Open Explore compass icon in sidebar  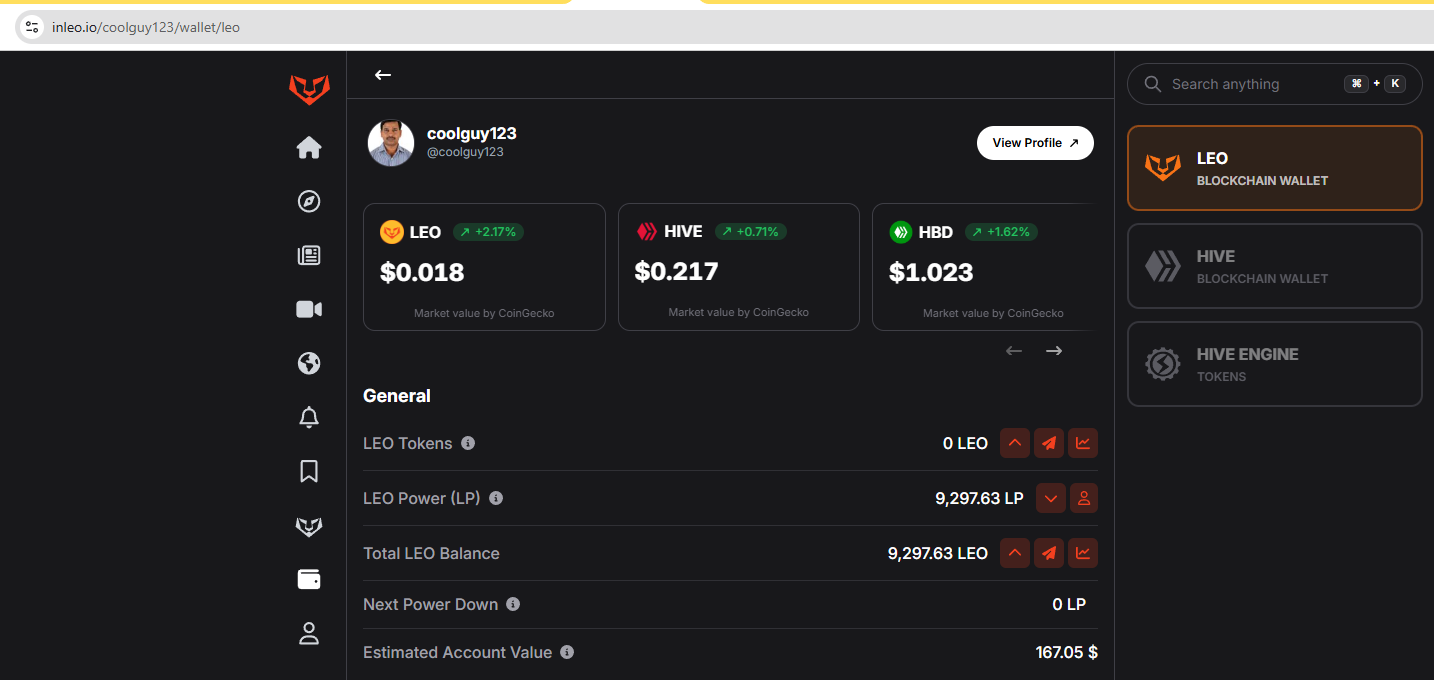coord(309,201)
